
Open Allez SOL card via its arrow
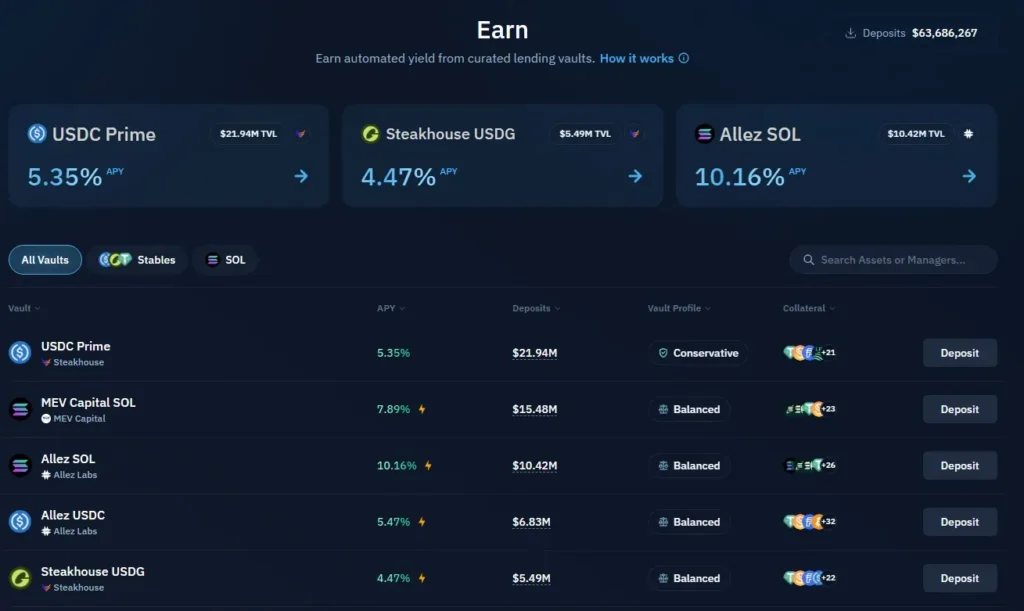(969, 176)
